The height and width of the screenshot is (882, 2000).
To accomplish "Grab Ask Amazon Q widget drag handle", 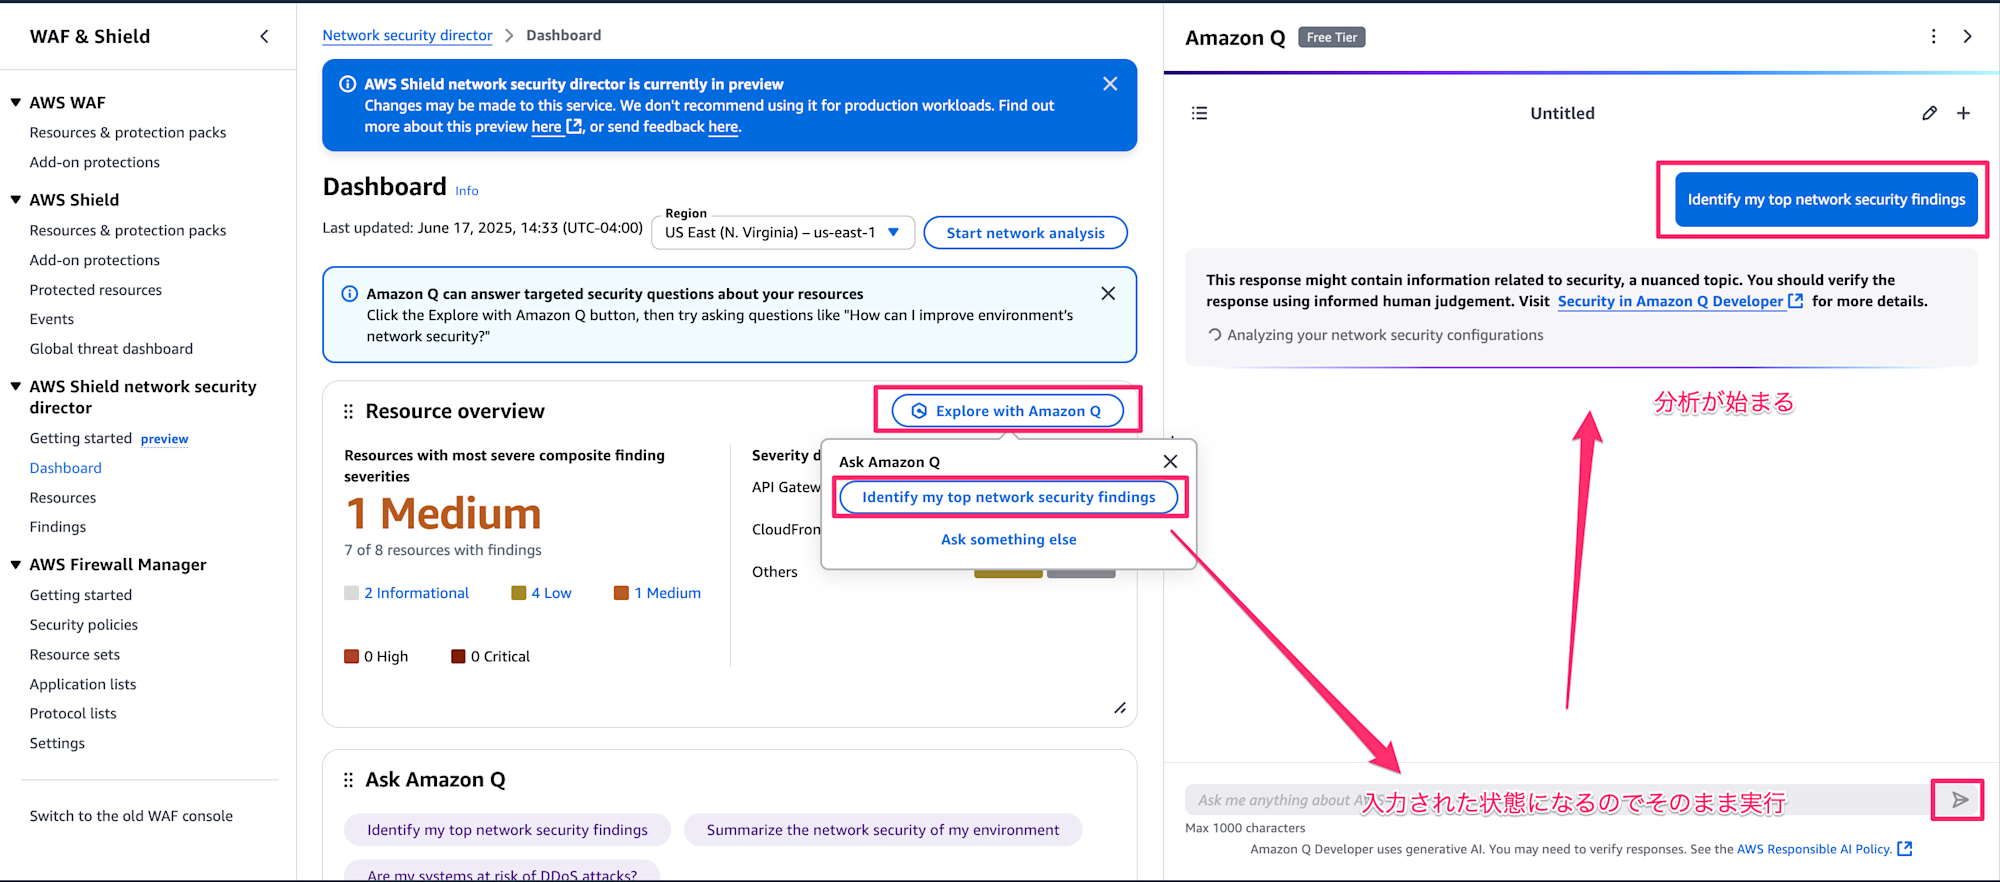I will [348, 780].
